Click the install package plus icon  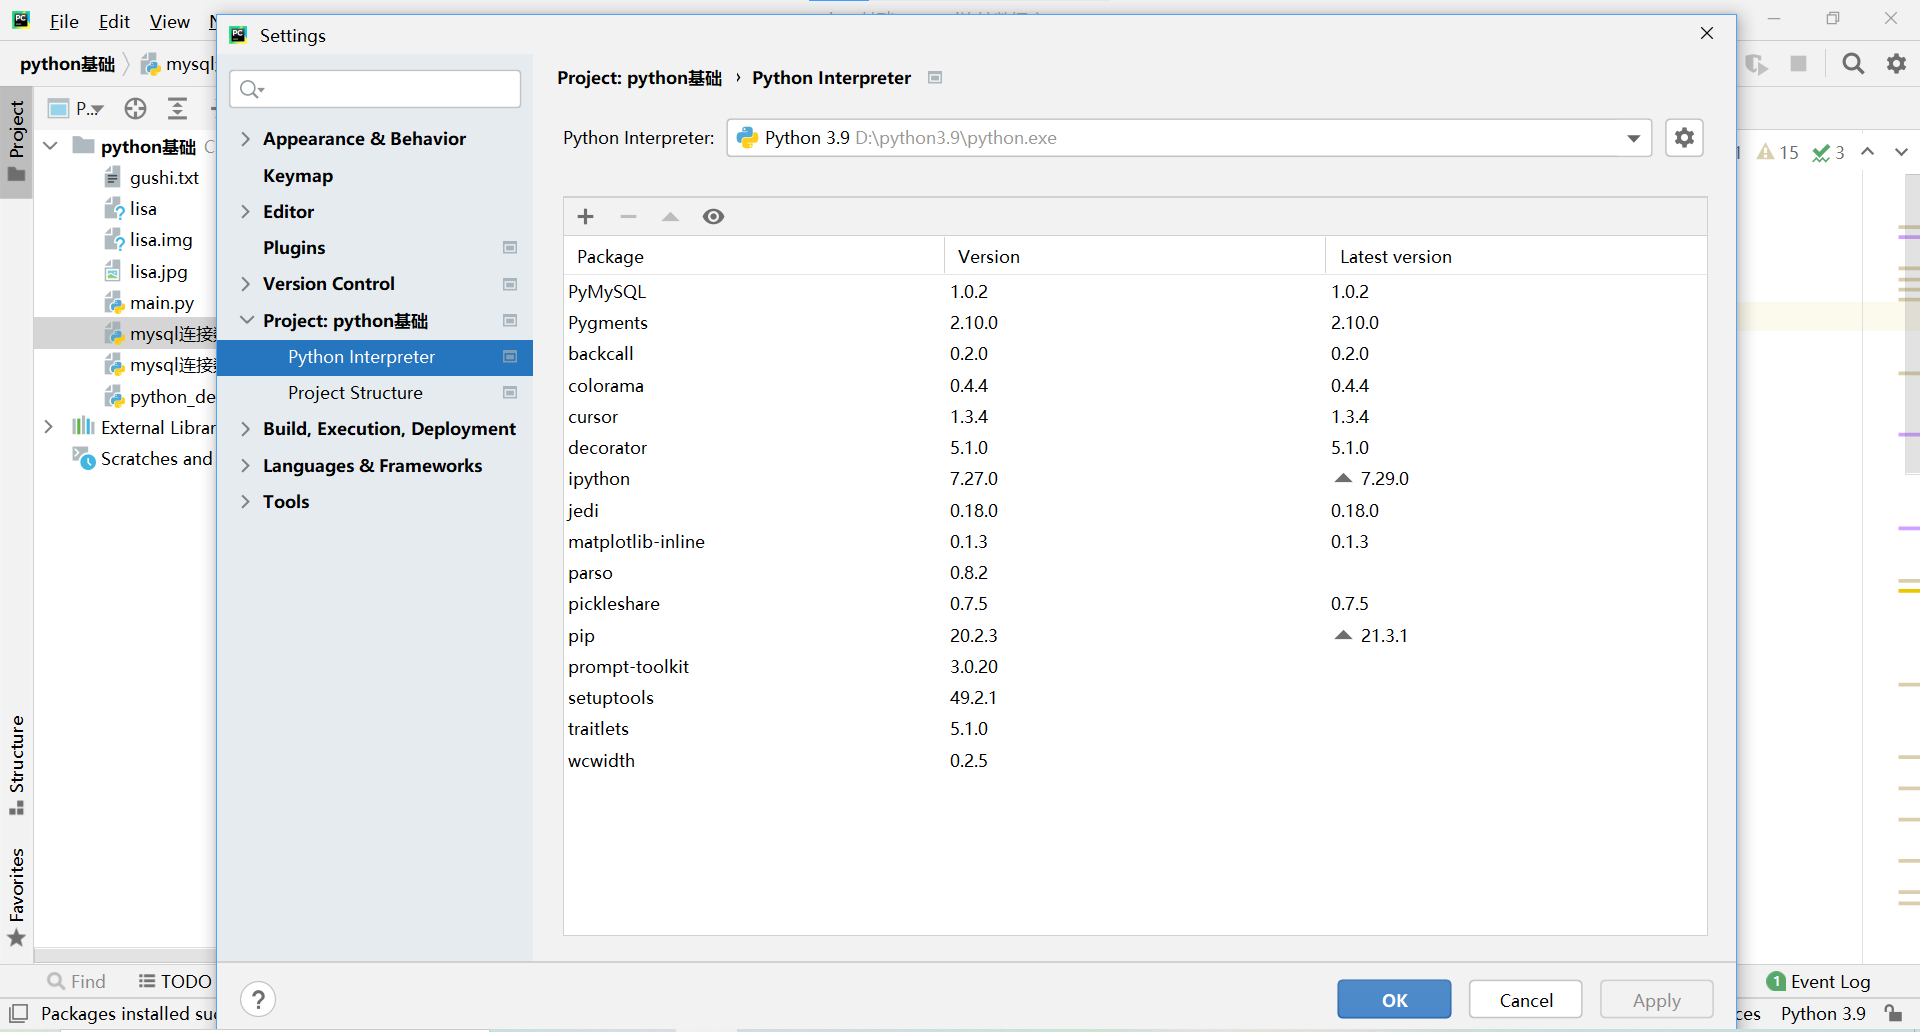[x=586, y=217]
